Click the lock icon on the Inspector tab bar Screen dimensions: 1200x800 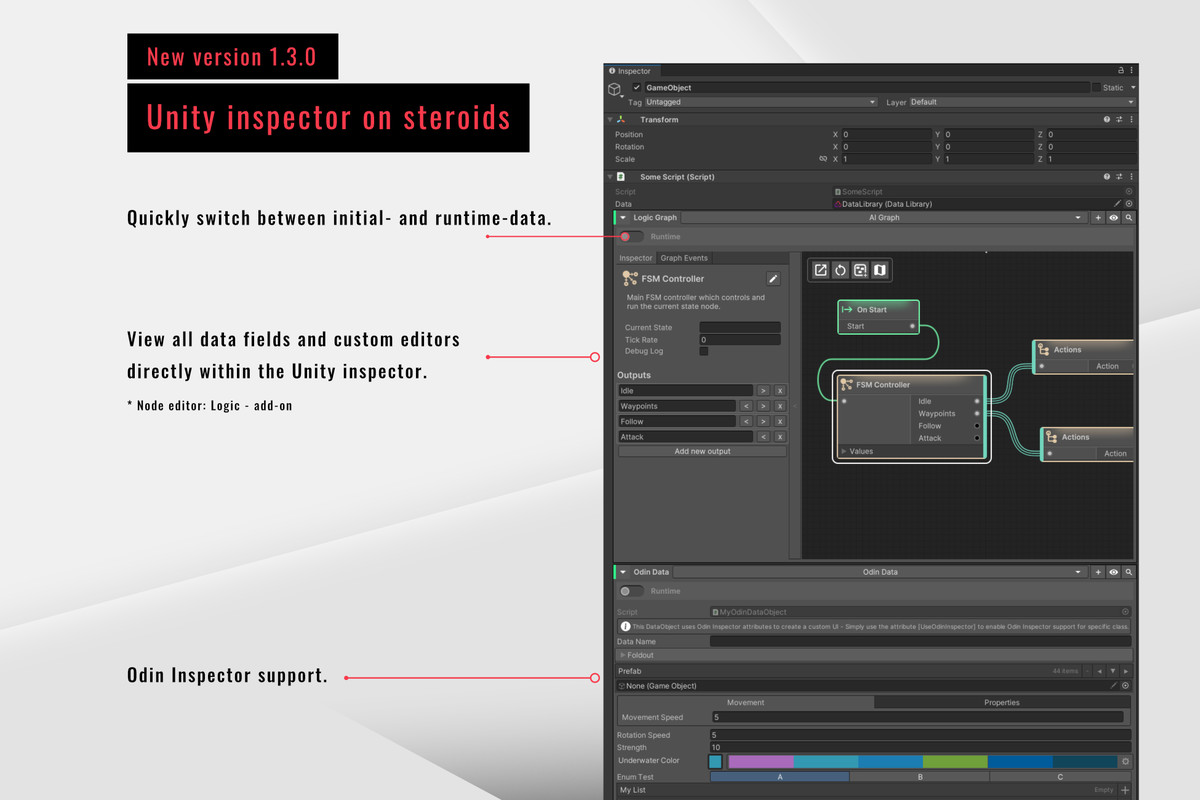coord(1120,71)
